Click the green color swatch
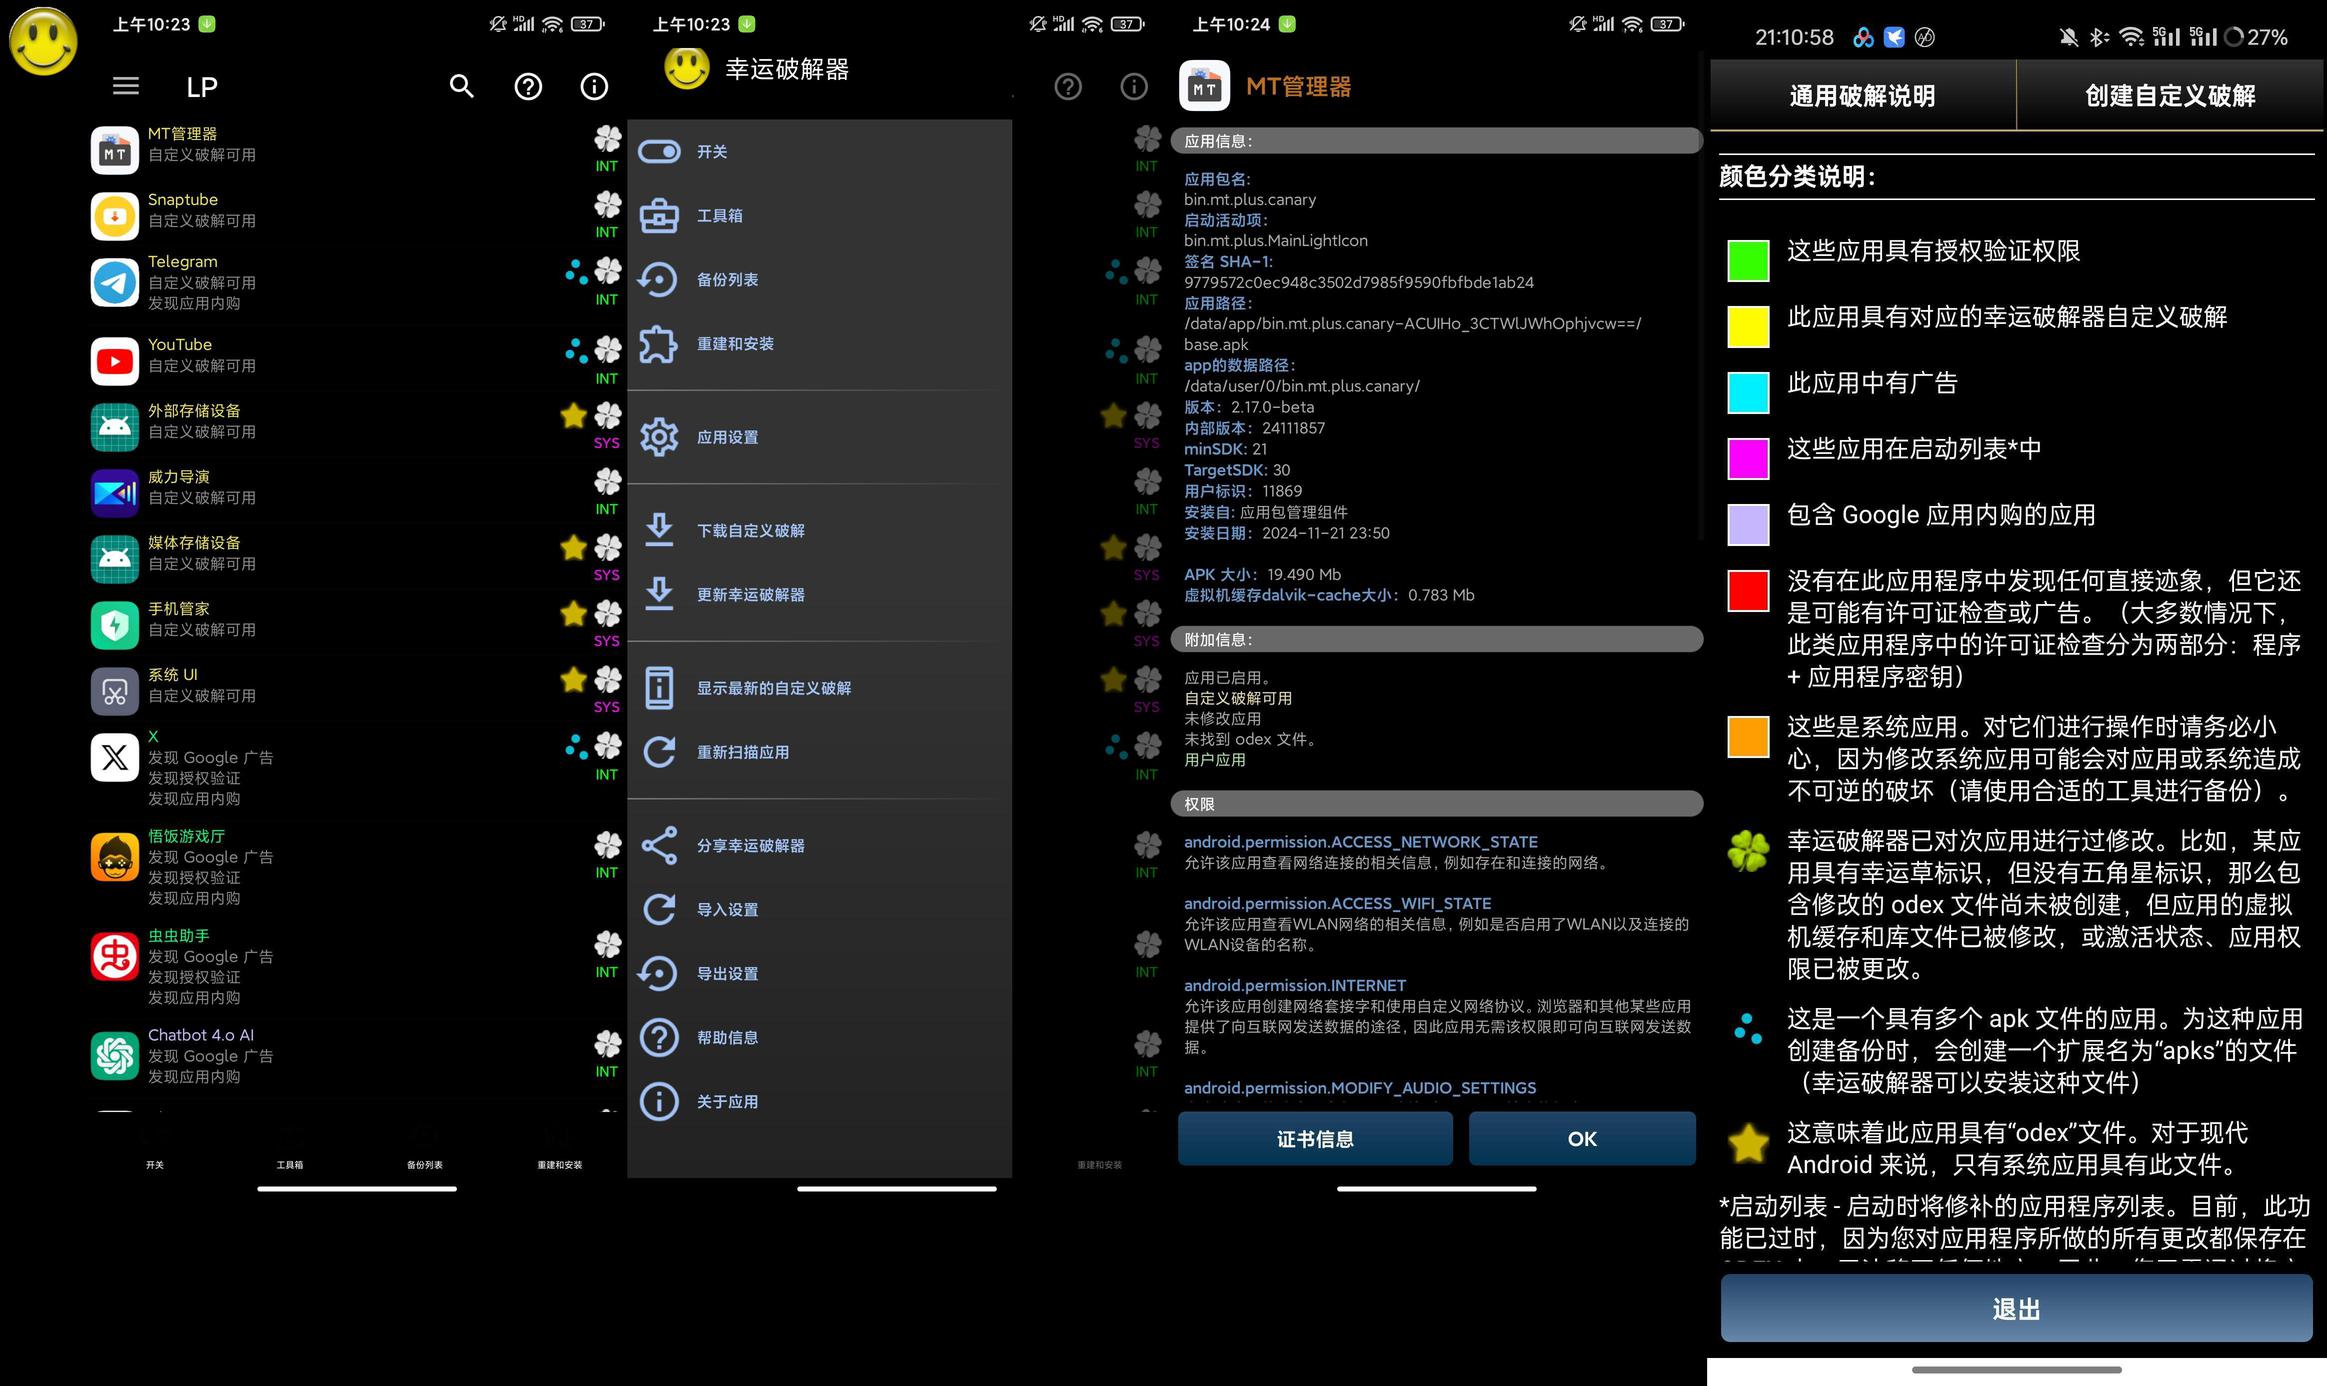Image resolution: width=2327 pixels, height=1386 pixels. (x=1748, y=260)
